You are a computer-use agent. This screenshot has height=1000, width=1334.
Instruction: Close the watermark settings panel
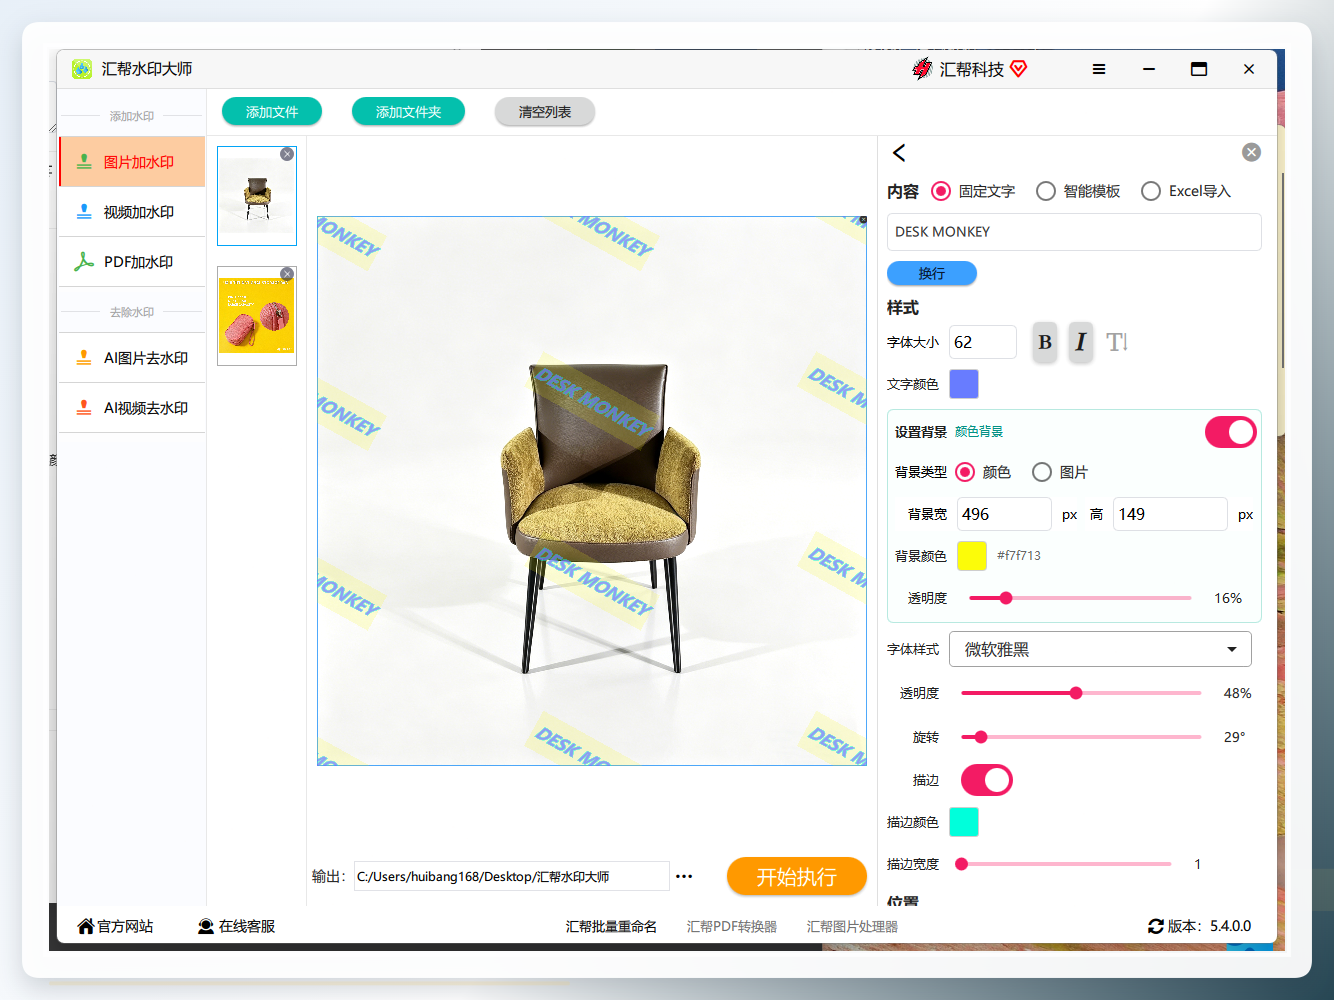tap(1251, 152)
